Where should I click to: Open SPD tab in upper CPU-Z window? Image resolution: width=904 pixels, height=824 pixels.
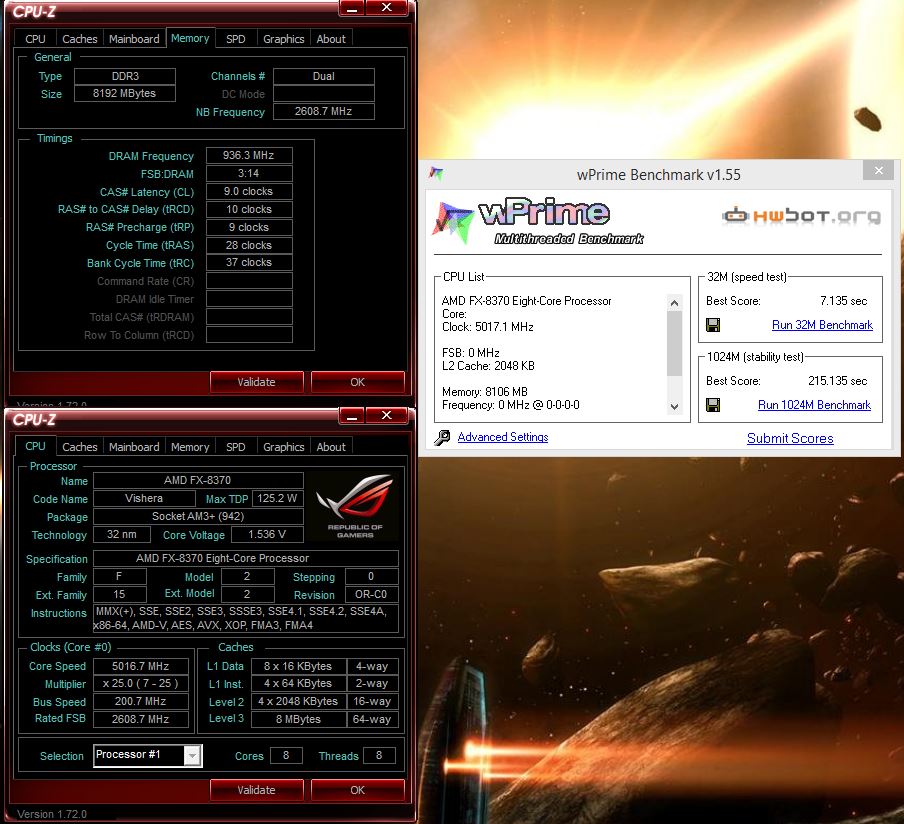click(236, 39)
